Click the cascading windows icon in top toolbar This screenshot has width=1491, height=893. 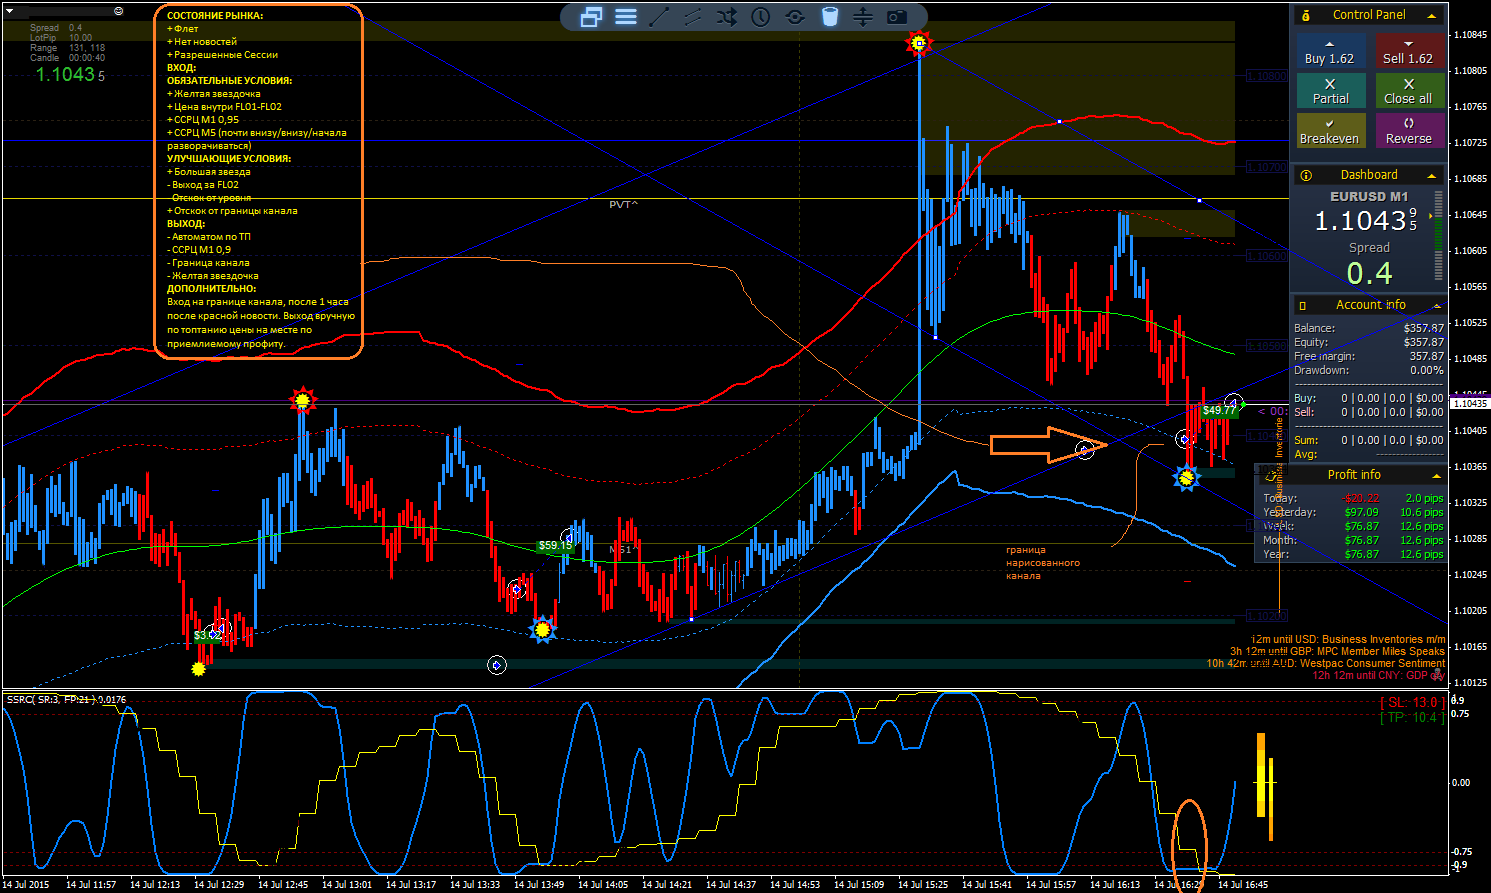[x=591, y=17]
